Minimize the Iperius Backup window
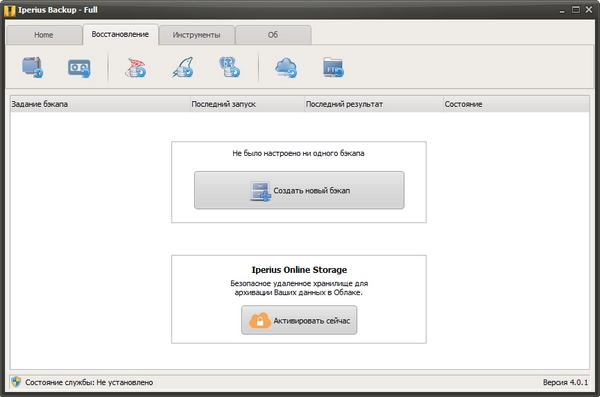600x397 pixels. (562, 10)
